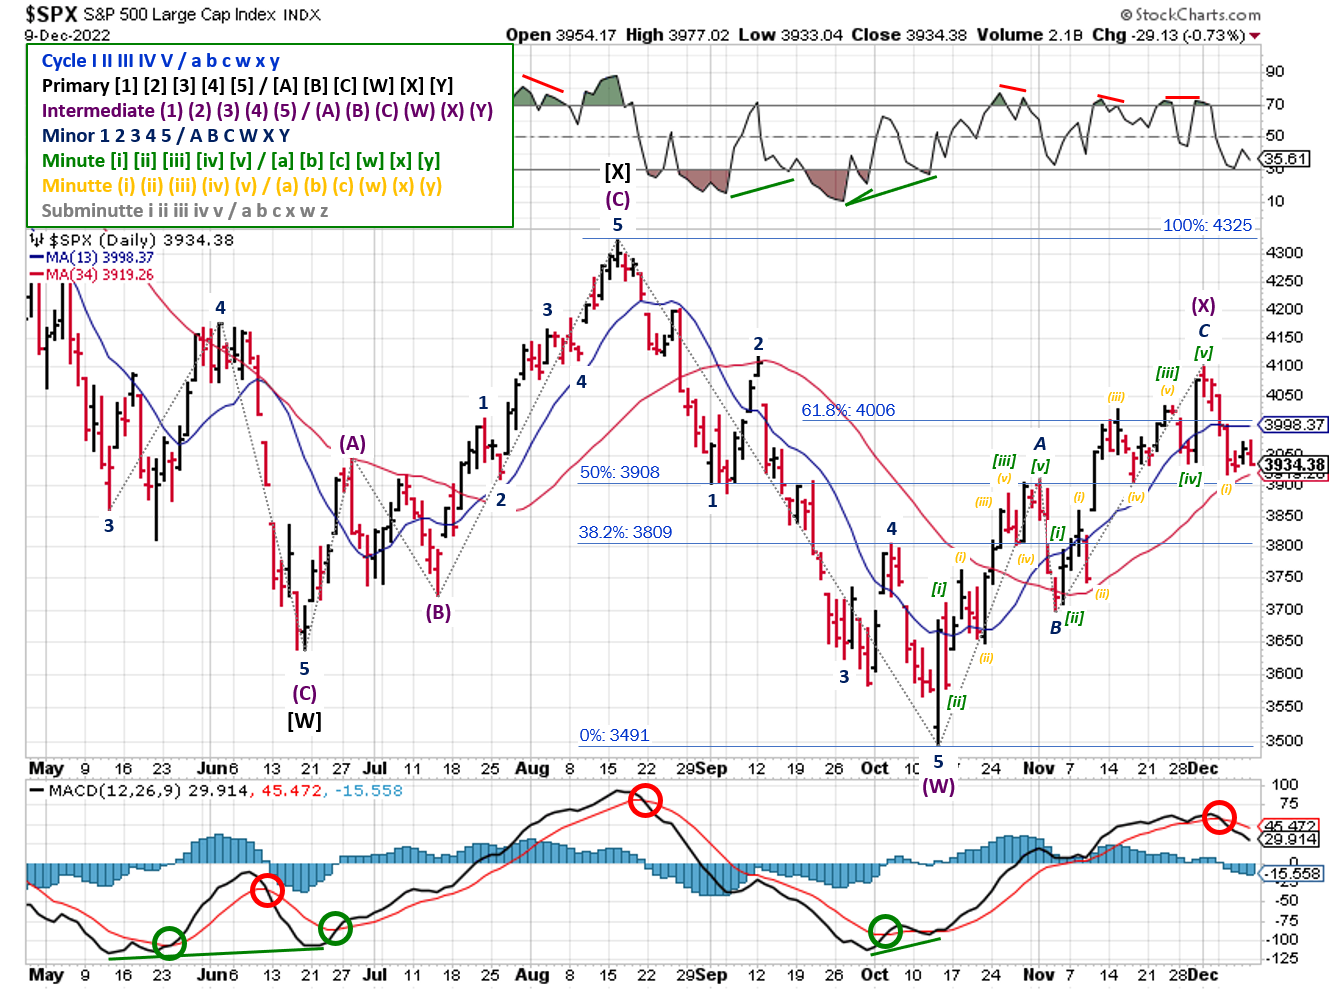The width and height of the screenshot is (1329, 990).
Task: Click the Minuette legend row
Action: (241, 185)
